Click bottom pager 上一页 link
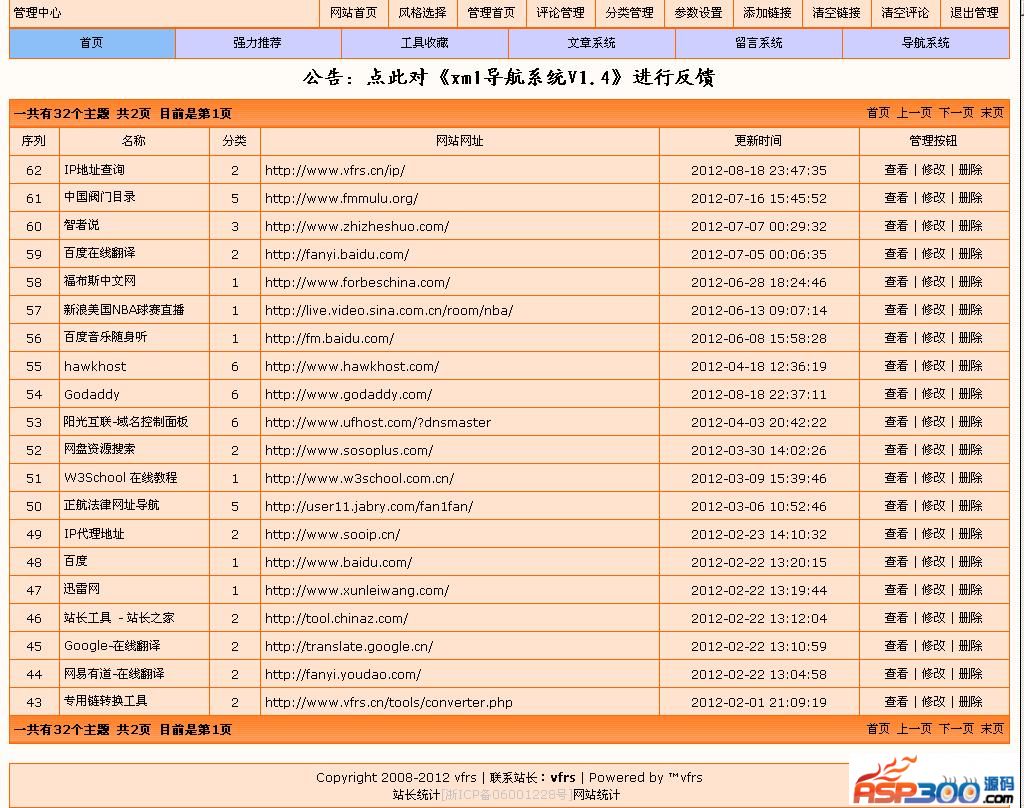The height and width of the screenshot is (808, 1024). [x=914, y=729]
